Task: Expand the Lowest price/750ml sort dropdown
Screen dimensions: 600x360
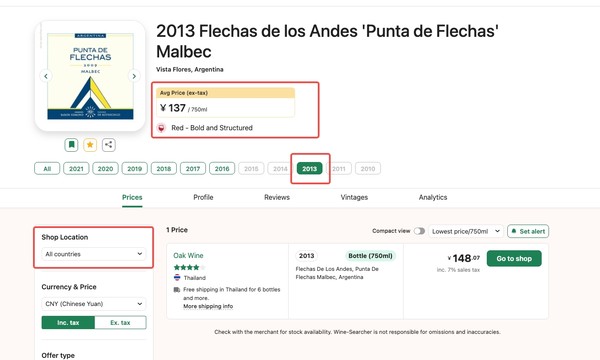Action: (466, 231)
